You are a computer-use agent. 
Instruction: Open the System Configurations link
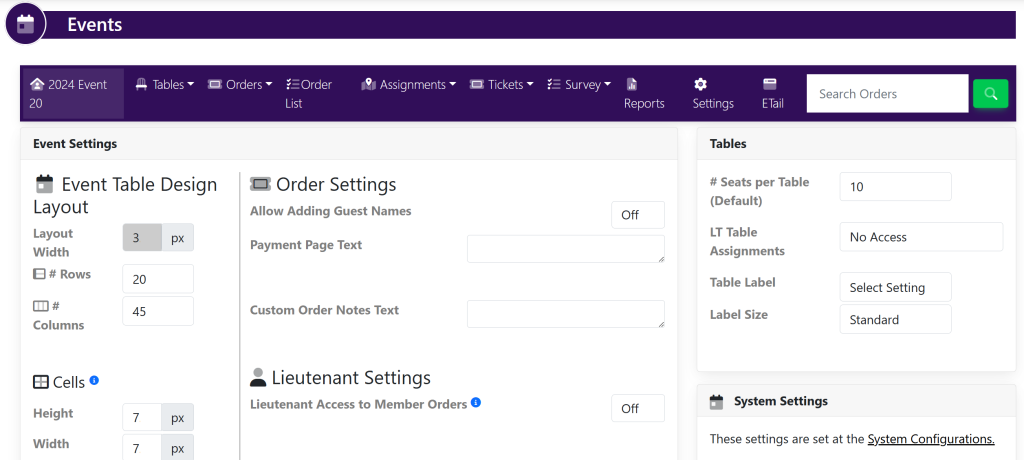click(930, 439)
